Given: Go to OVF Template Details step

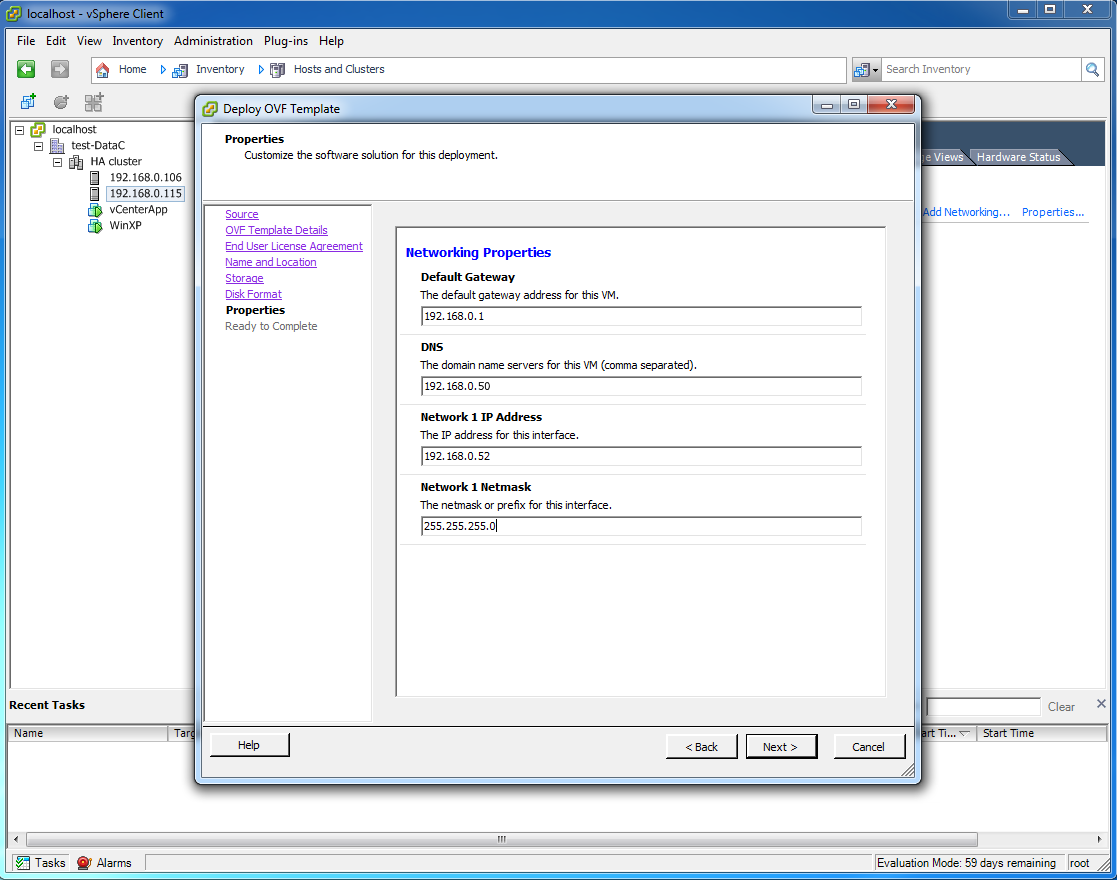Looking at the screenshot, I should [x=276, y=230].
